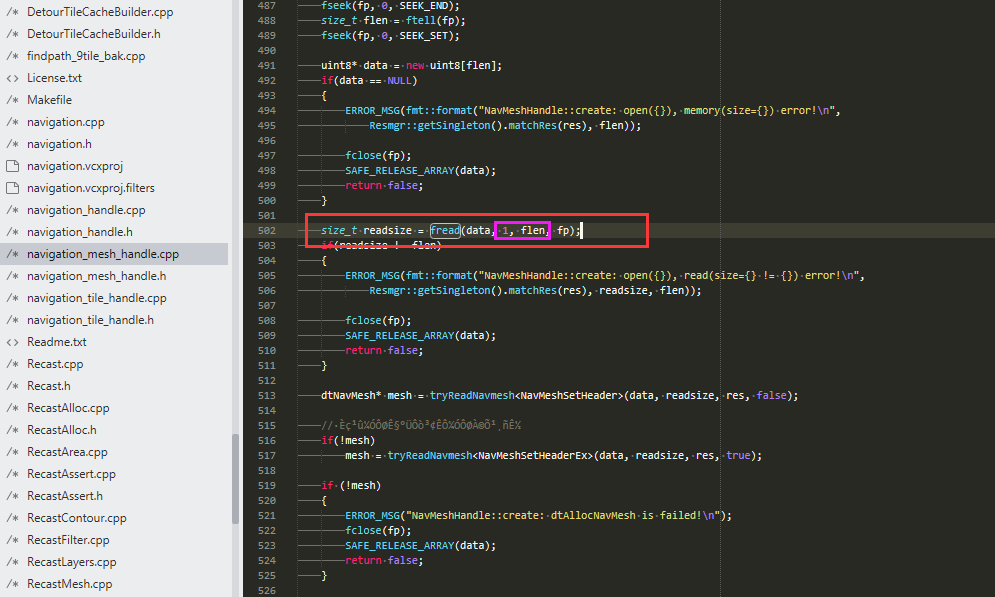Click the source icon beside Makefile
This screenshot has height=597, width=995.
click(x=12, y=100)
